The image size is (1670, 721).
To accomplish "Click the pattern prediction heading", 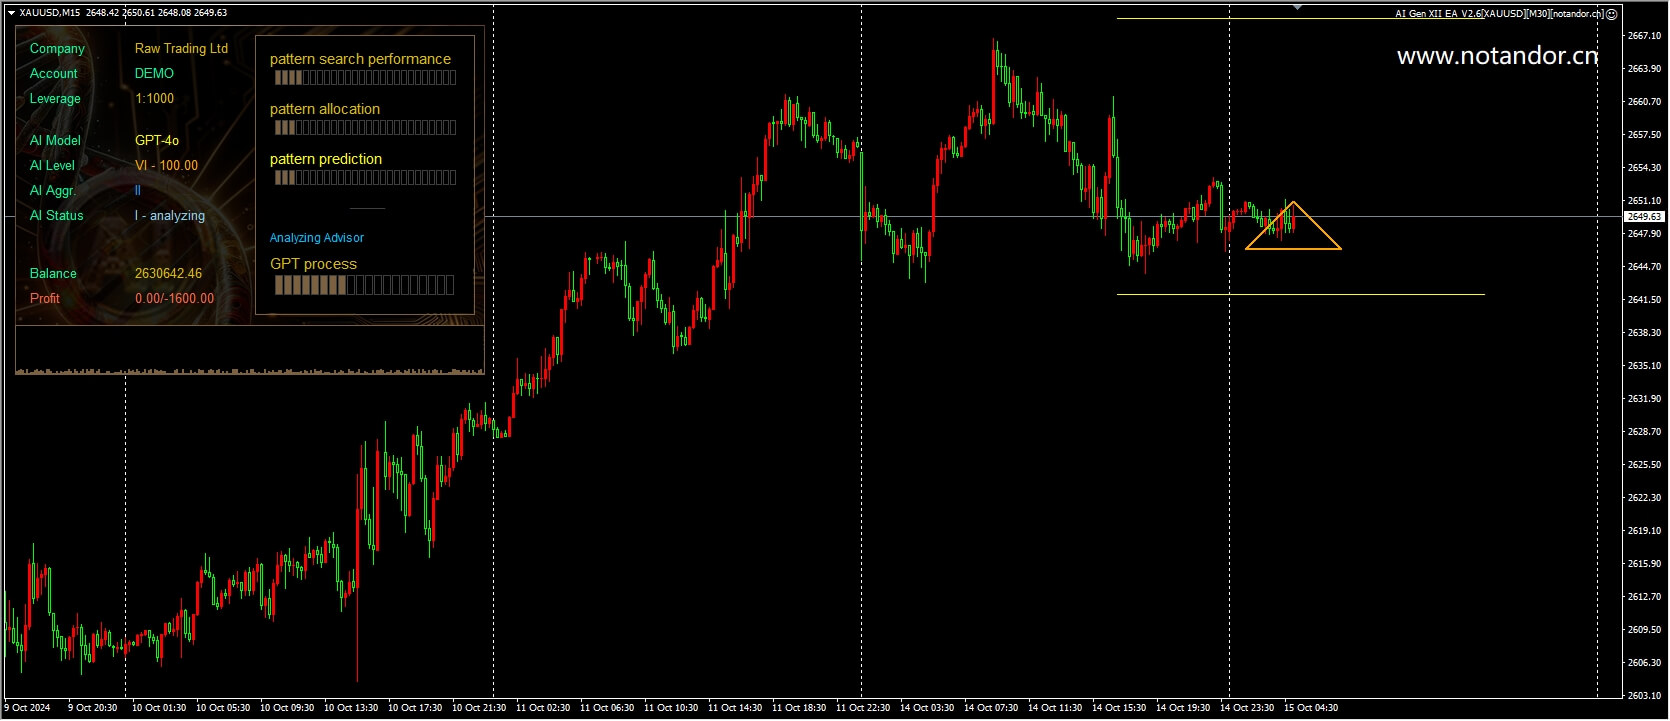I will (326, 159).
